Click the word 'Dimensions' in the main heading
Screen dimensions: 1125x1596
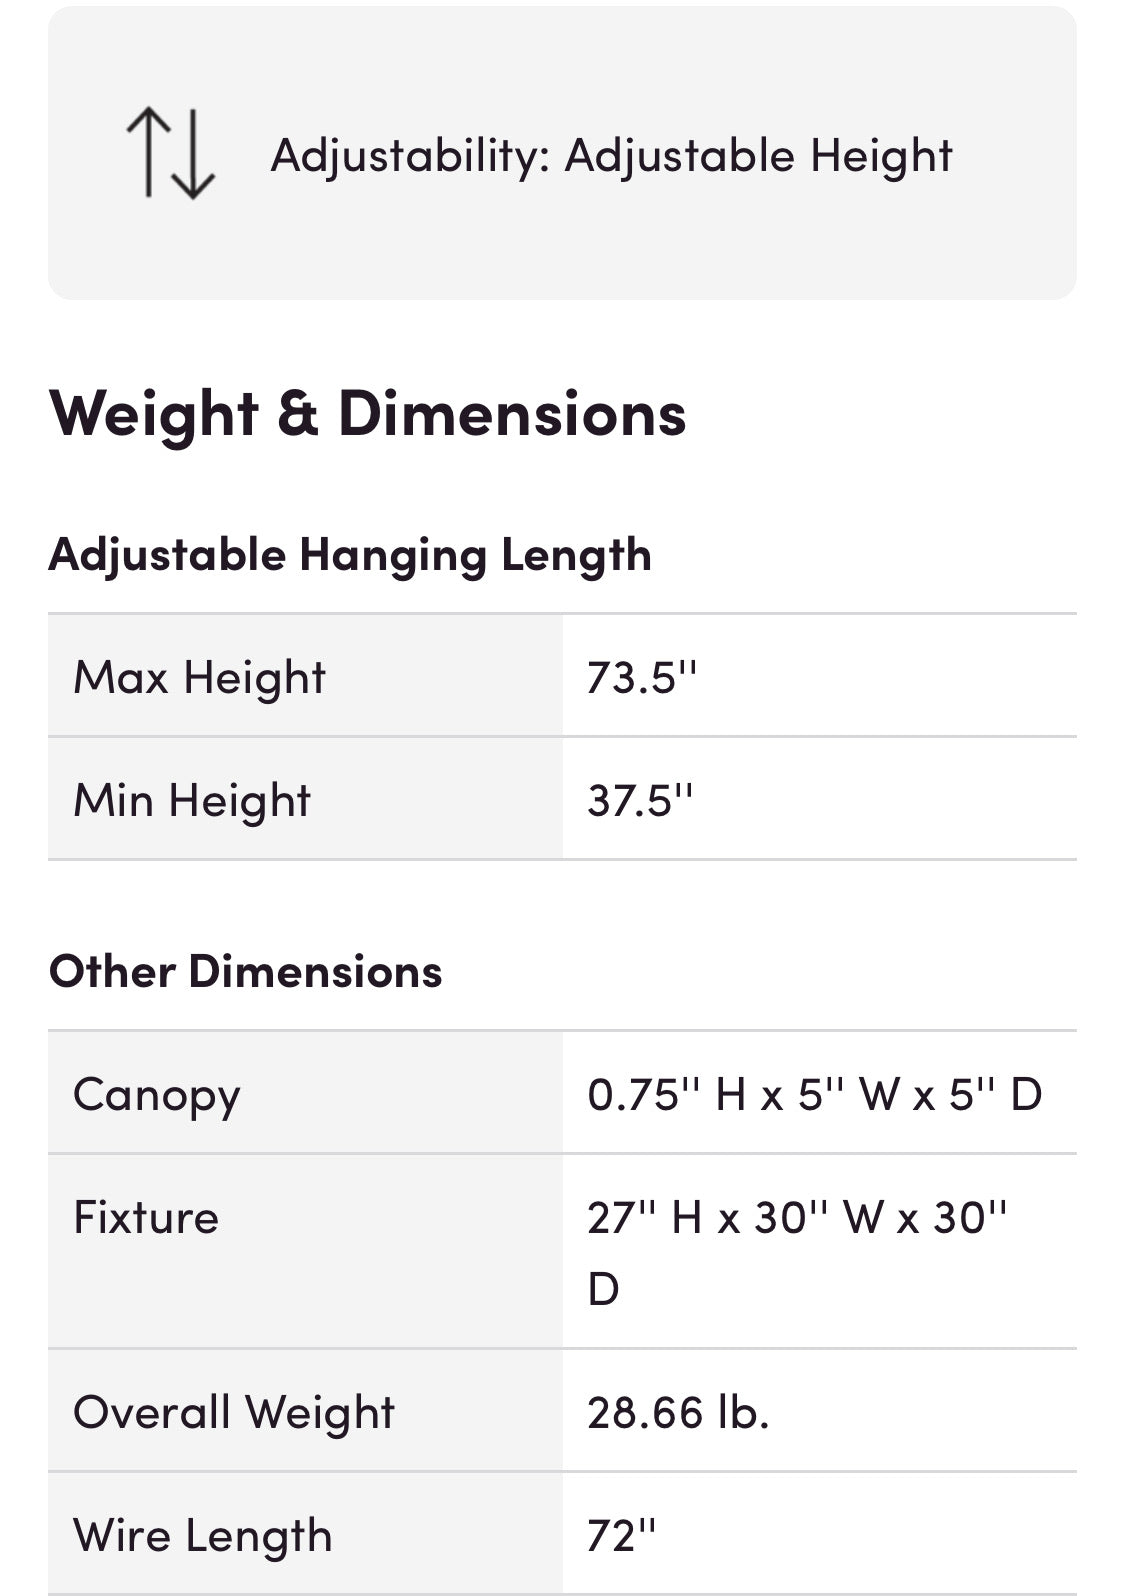(x=512, y=414)
